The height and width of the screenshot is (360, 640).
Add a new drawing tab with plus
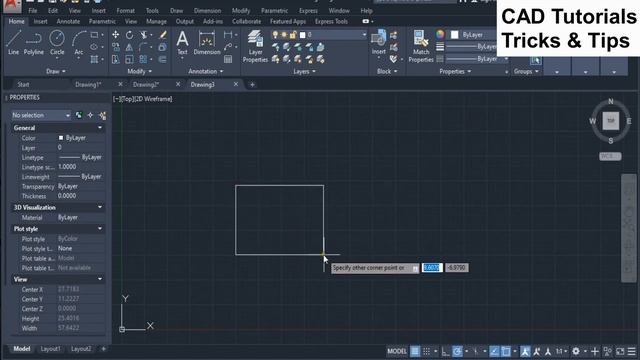[x=252, y=84]
